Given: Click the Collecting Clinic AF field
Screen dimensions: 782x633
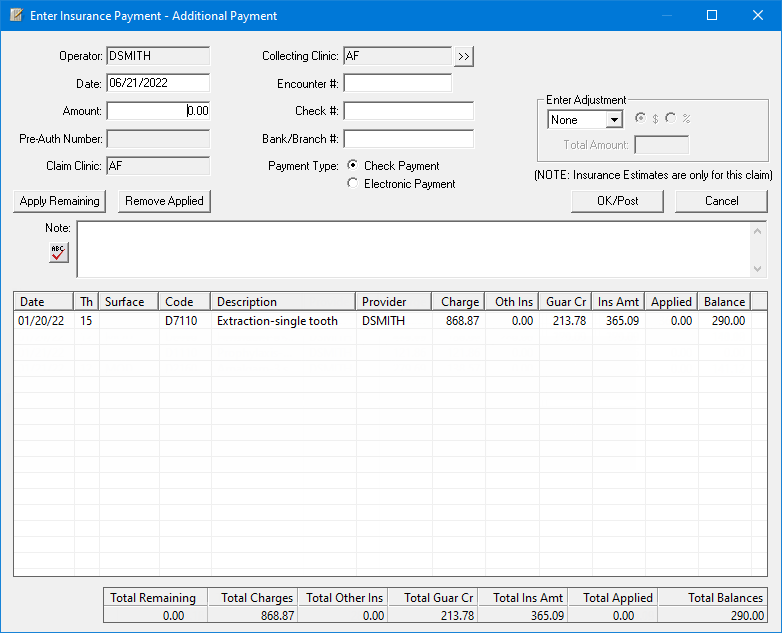Looking at the screenshot, I should coord(397,56).
